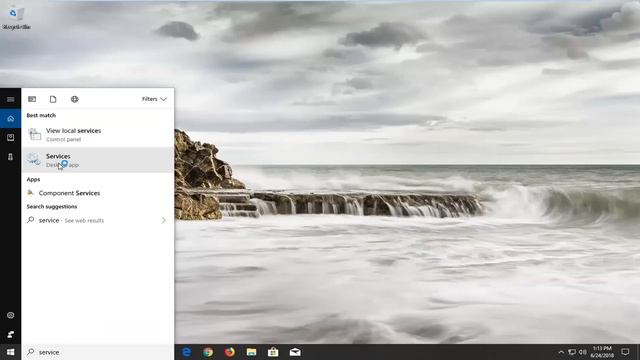The image size is (640, 360).
Task: Click the third icon in the search sidebar
Action: 11,157
